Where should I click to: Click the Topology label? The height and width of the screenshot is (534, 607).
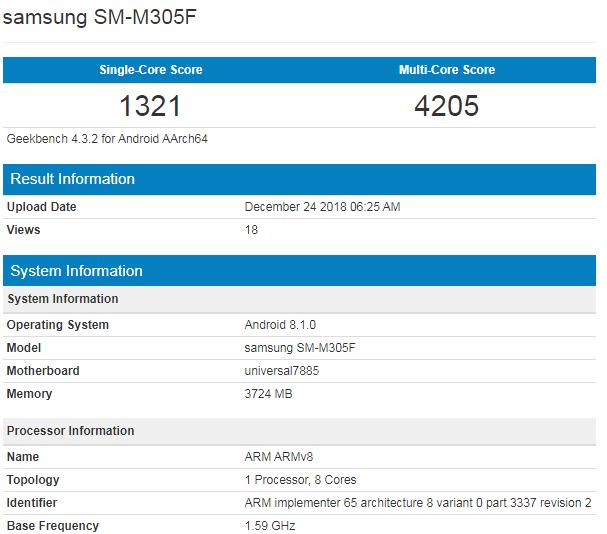pos(33,480)
